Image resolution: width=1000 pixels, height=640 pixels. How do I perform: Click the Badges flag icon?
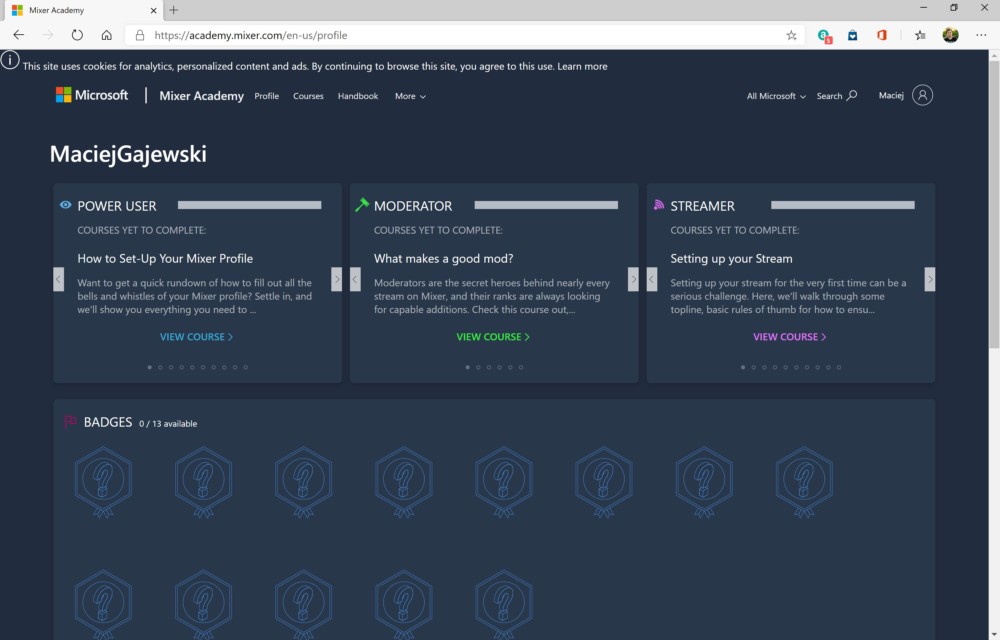(x=70, y=422)
